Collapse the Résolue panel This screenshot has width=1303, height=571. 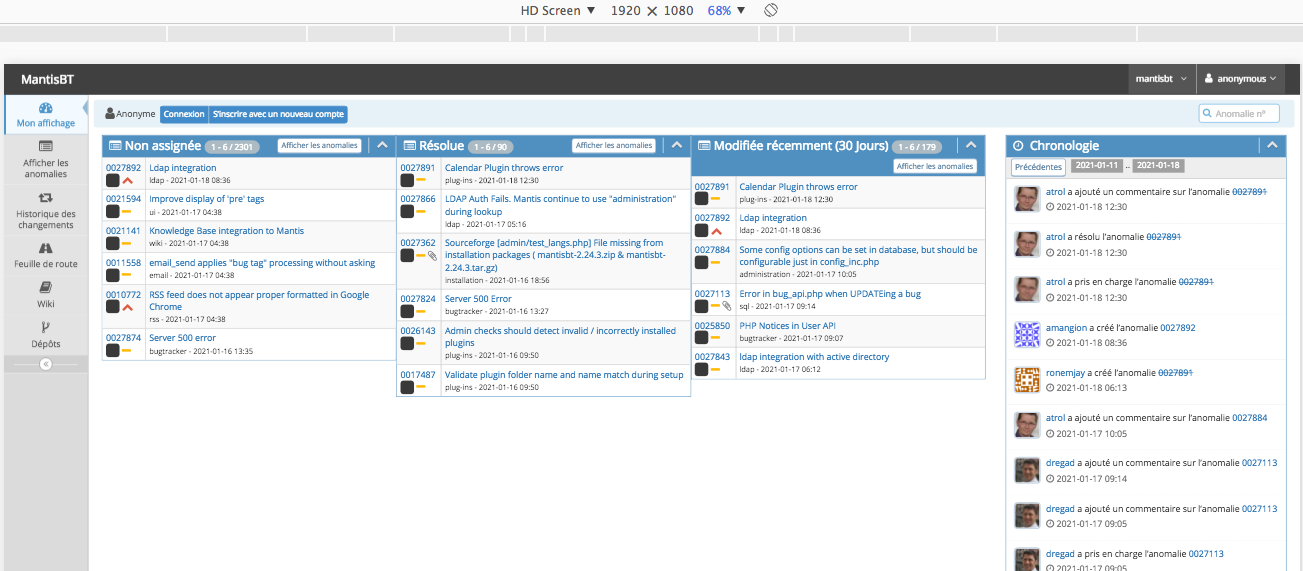point(676,145)
